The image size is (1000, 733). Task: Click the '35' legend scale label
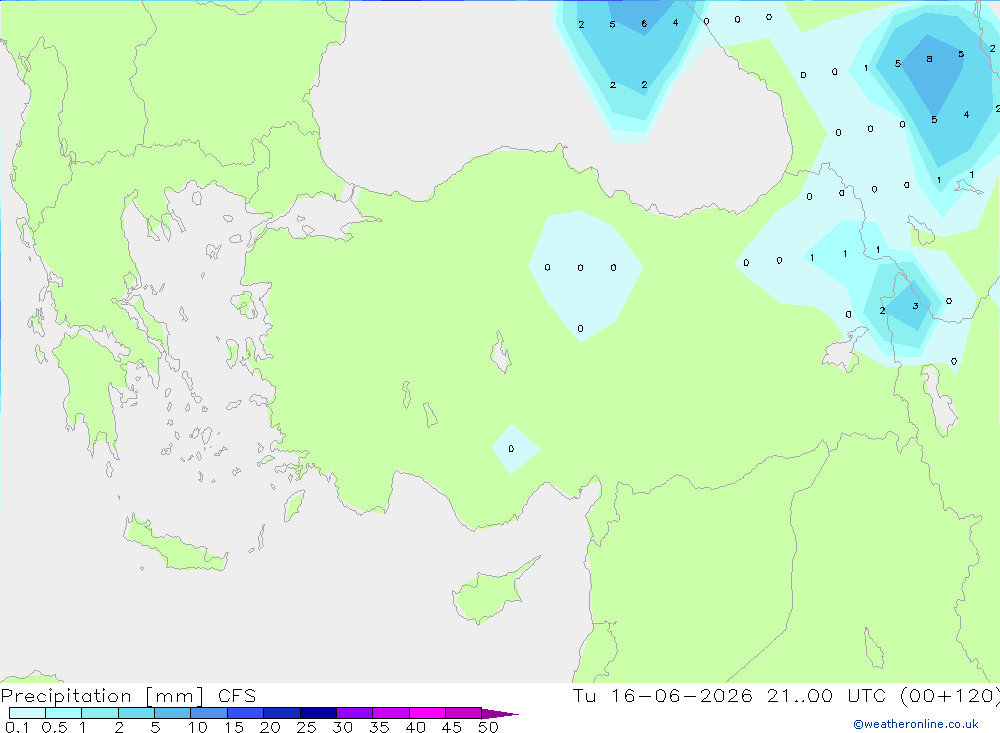pyautogui.click(x=379, y=727)
